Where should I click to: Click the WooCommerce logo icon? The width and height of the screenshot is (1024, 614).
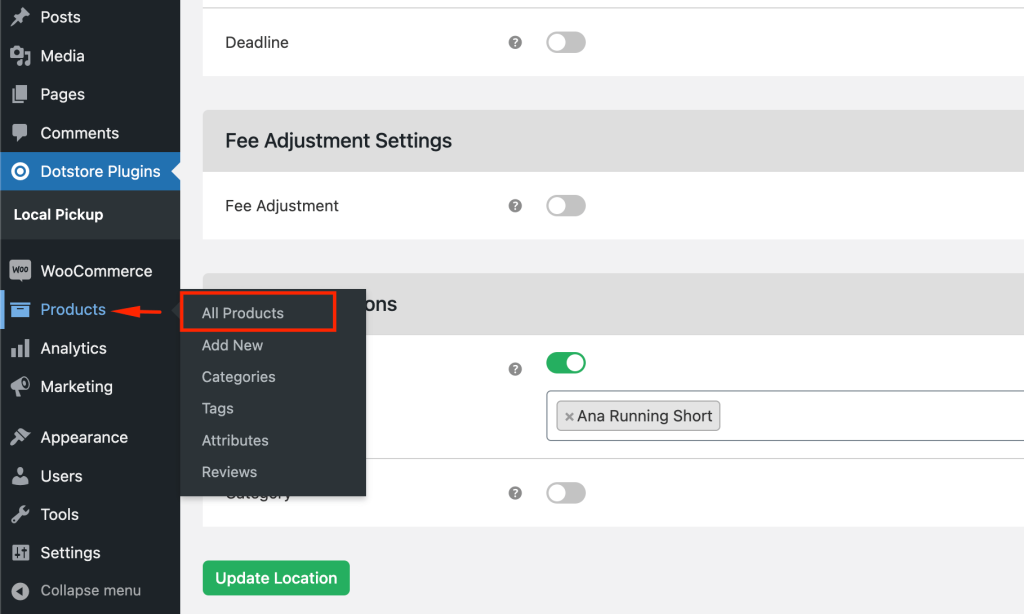pos(20,271)
